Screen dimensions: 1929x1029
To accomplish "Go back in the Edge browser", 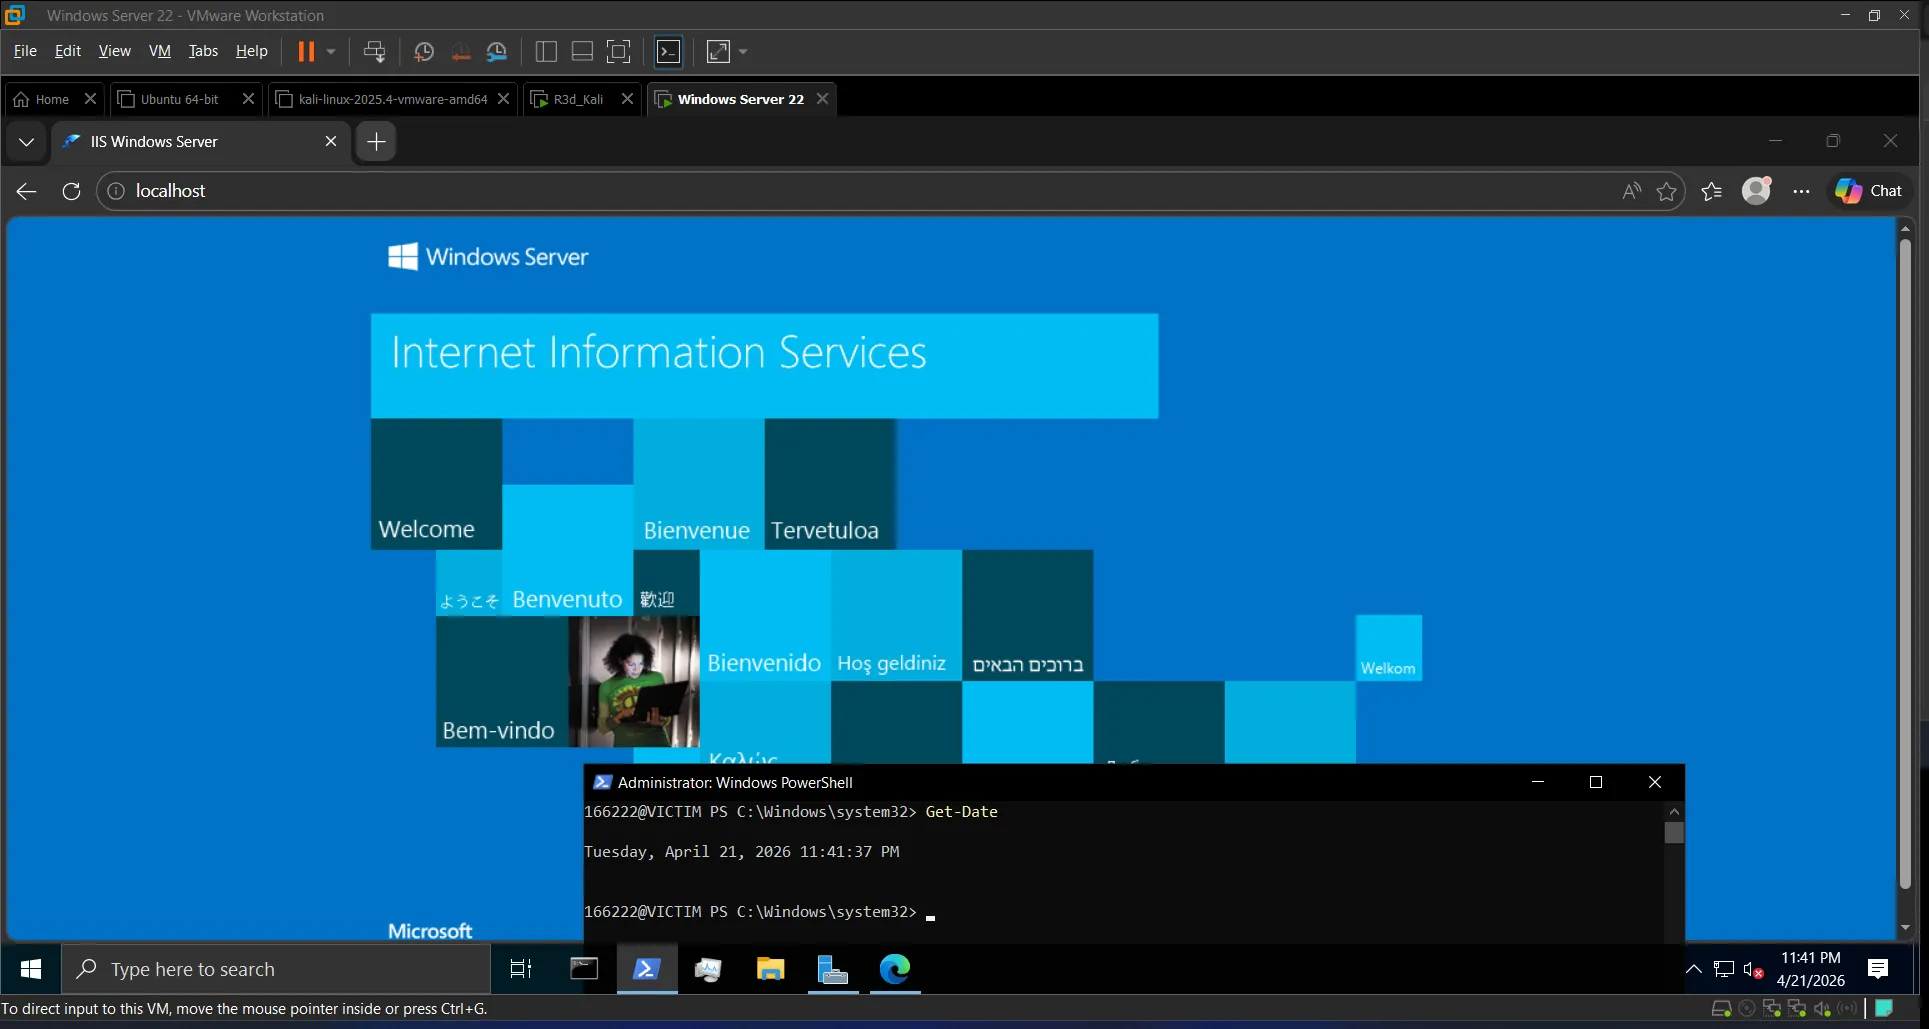I will (x=27, y=191).
